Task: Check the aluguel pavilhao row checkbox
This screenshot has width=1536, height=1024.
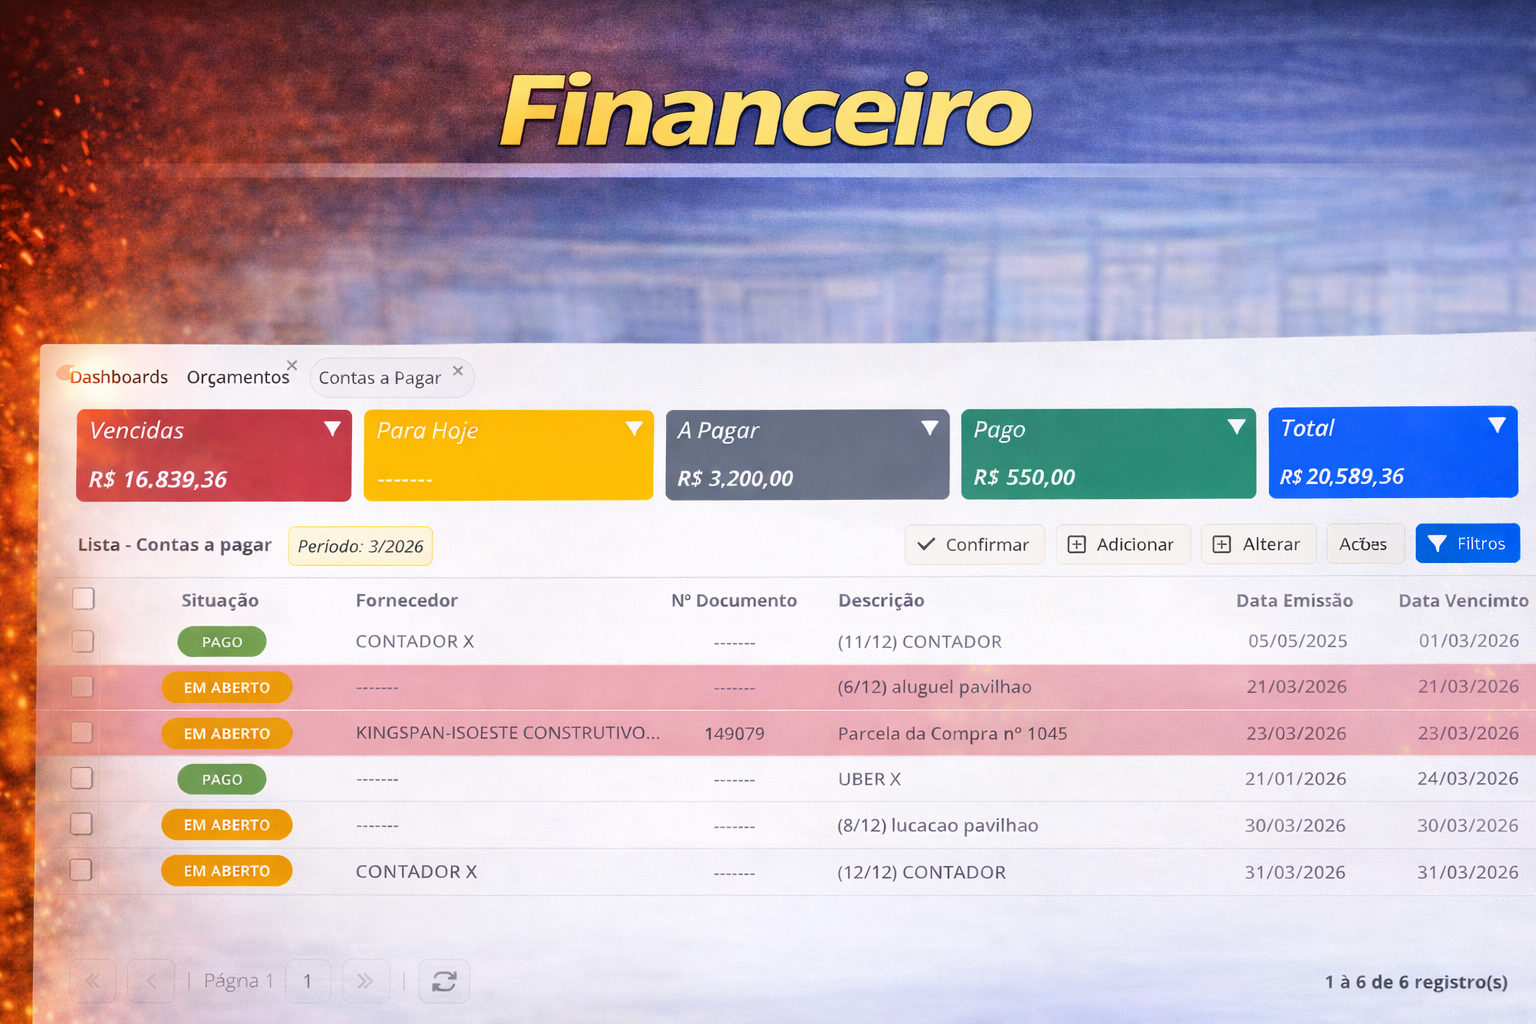Action: pos(83,687)
